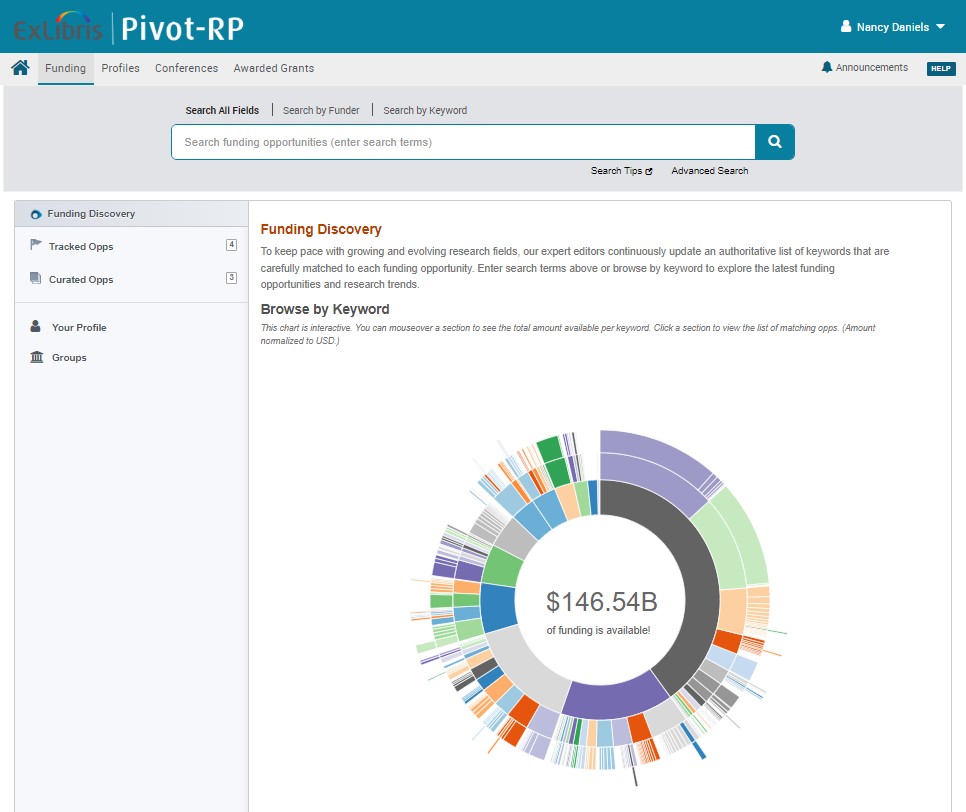Select the Funding Discovery compass icon
Image resolution: width=966 pixels, height=812 pixels.
point(36,213)
